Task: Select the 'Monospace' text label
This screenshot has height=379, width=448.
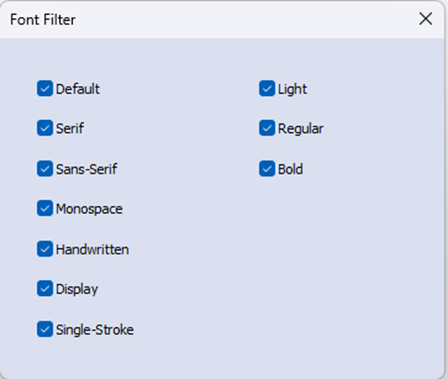Action: coord(89,209)
